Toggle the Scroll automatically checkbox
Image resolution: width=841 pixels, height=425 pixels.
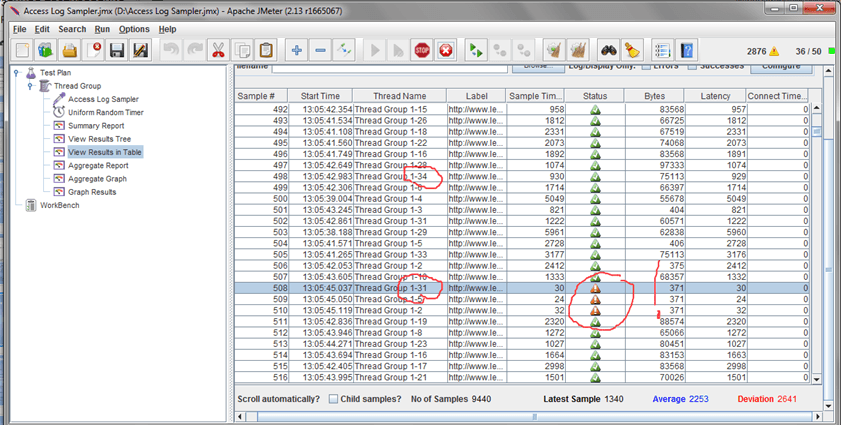click(x=333, y=399)
